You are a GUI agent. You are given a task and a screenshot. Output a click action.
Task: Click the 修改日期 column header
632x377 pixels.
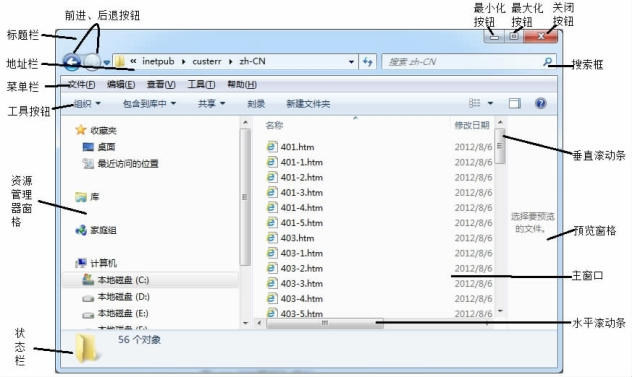(x=472, y=125)
